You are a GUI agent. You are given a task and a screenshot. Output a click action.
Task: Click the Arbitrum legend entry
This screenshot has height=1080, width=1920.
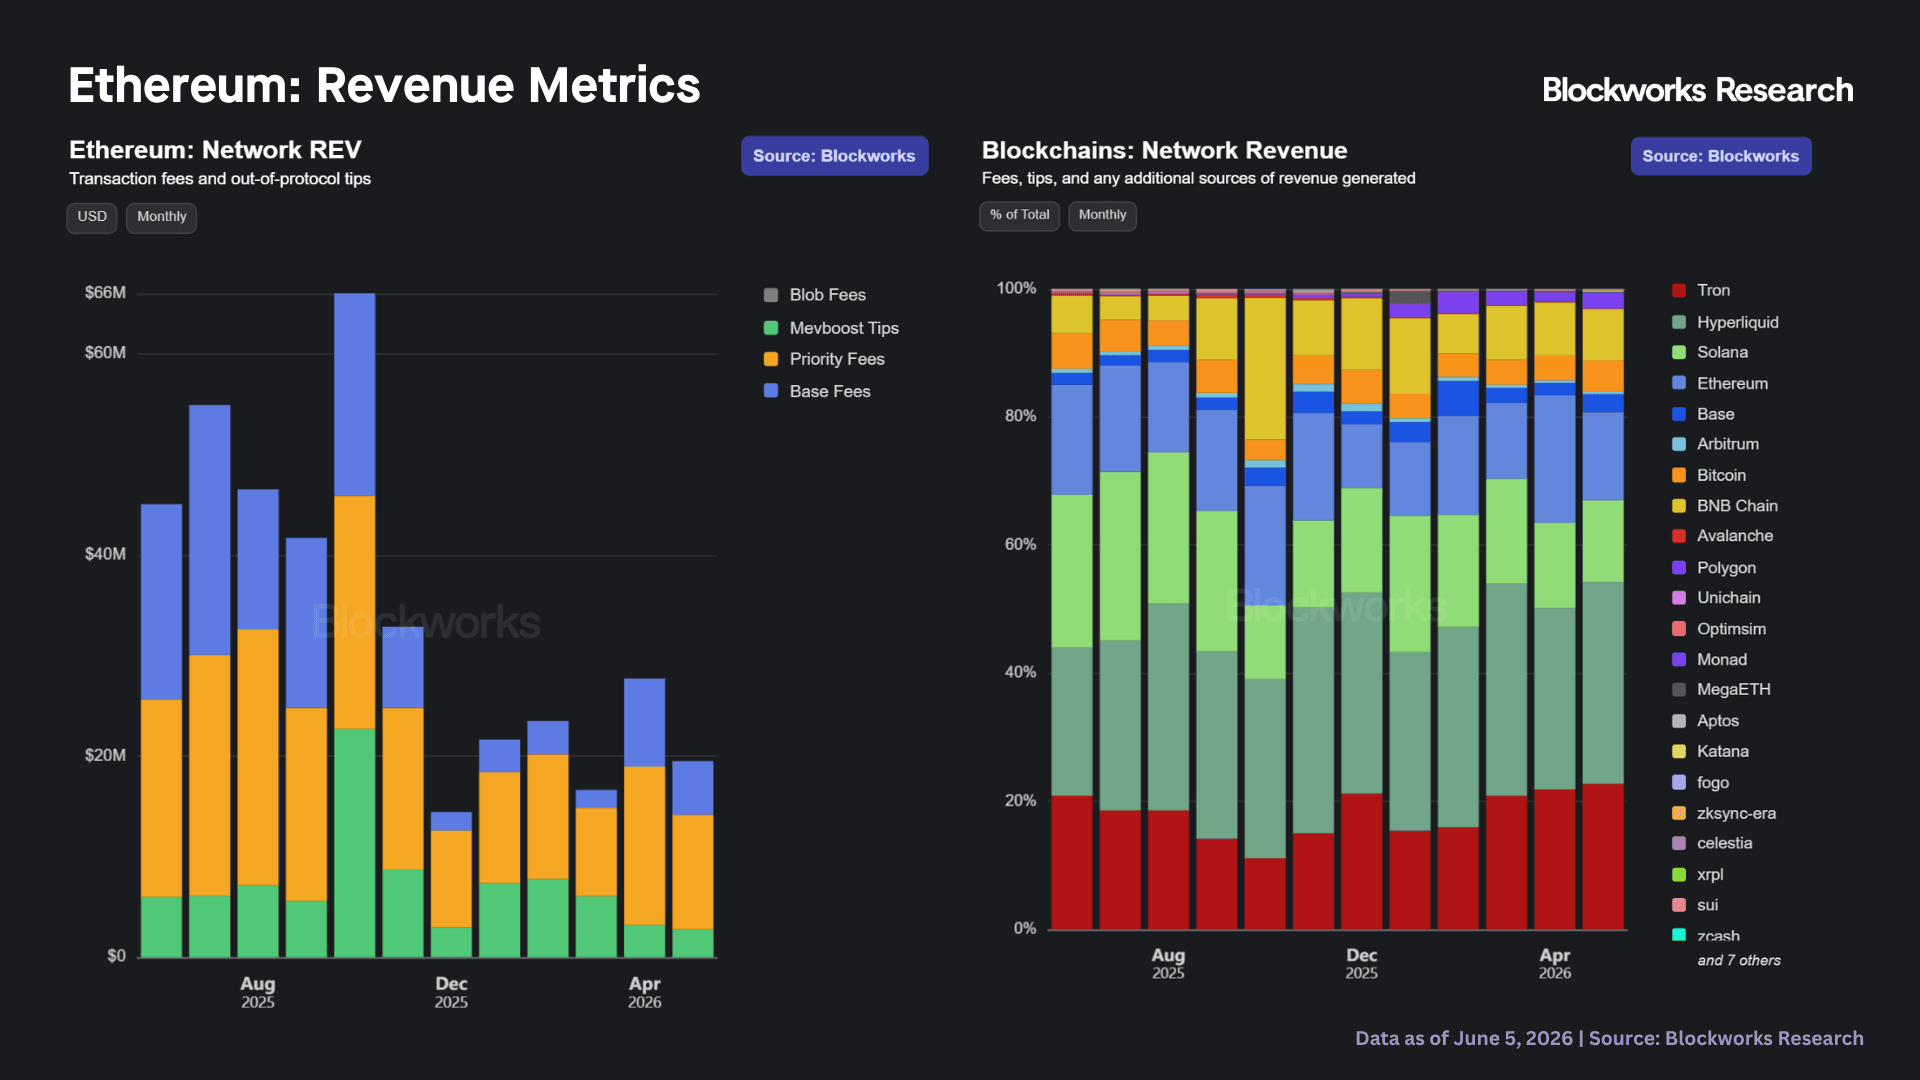(1715, 444)
